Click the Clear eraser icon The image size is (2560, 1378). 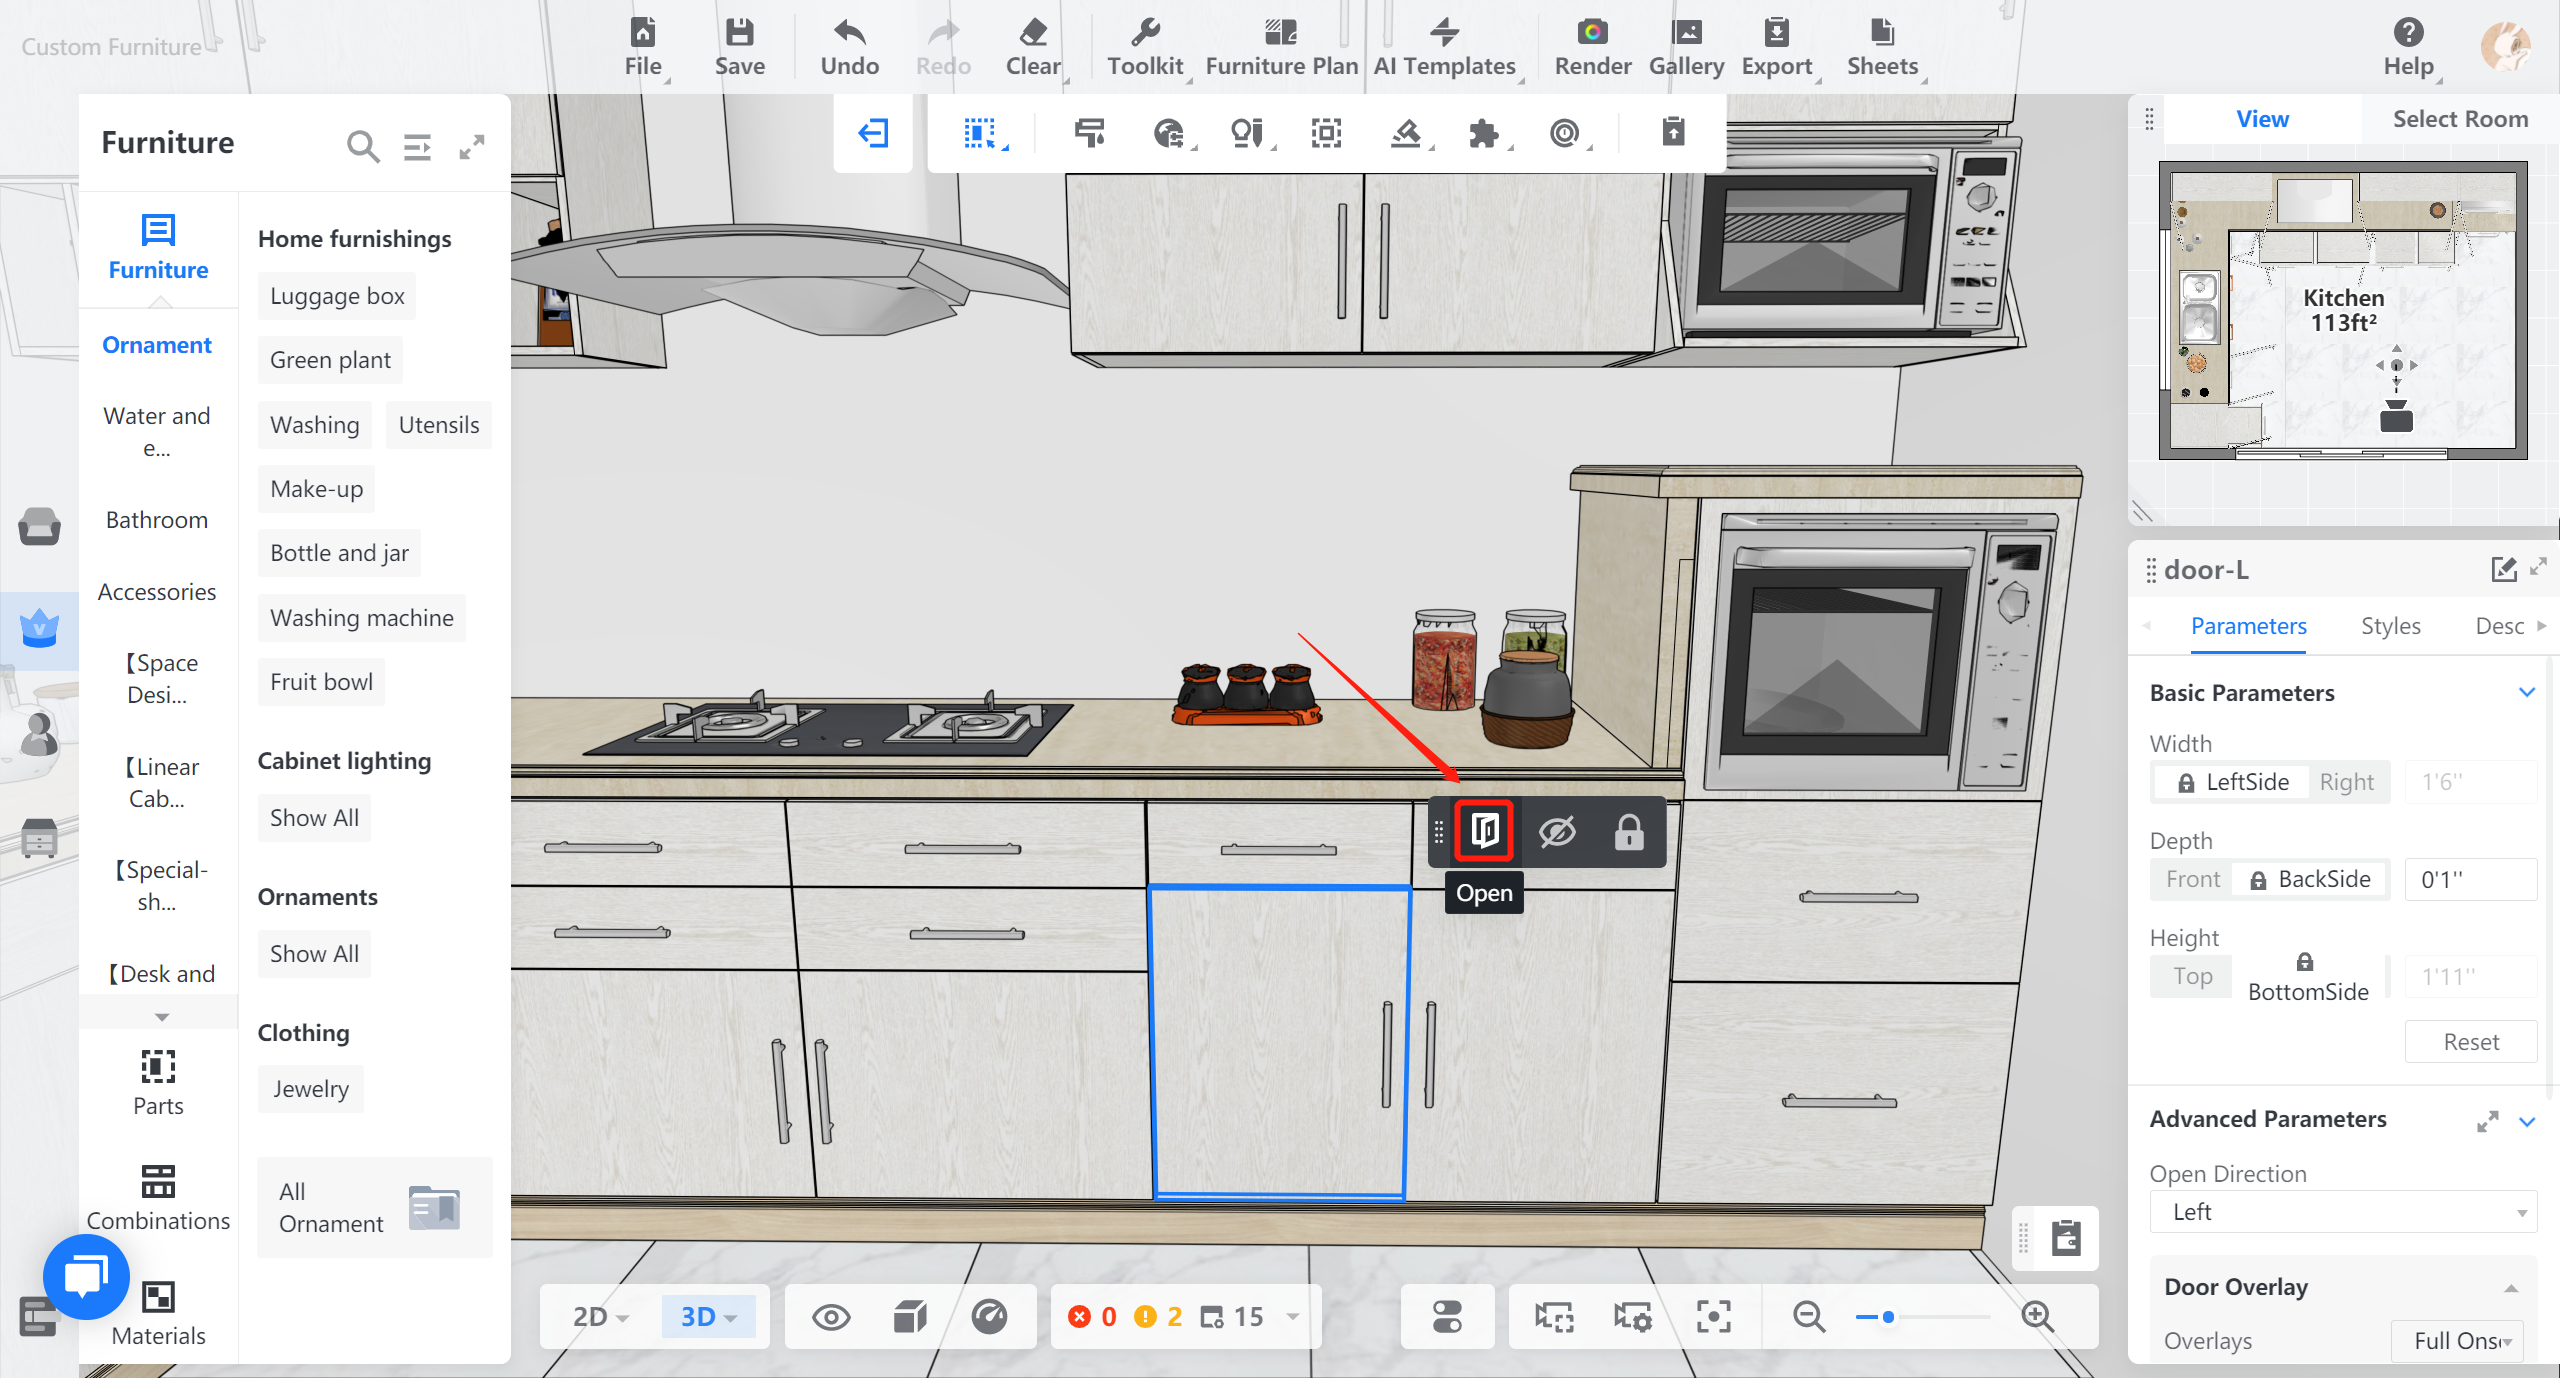1033,32
